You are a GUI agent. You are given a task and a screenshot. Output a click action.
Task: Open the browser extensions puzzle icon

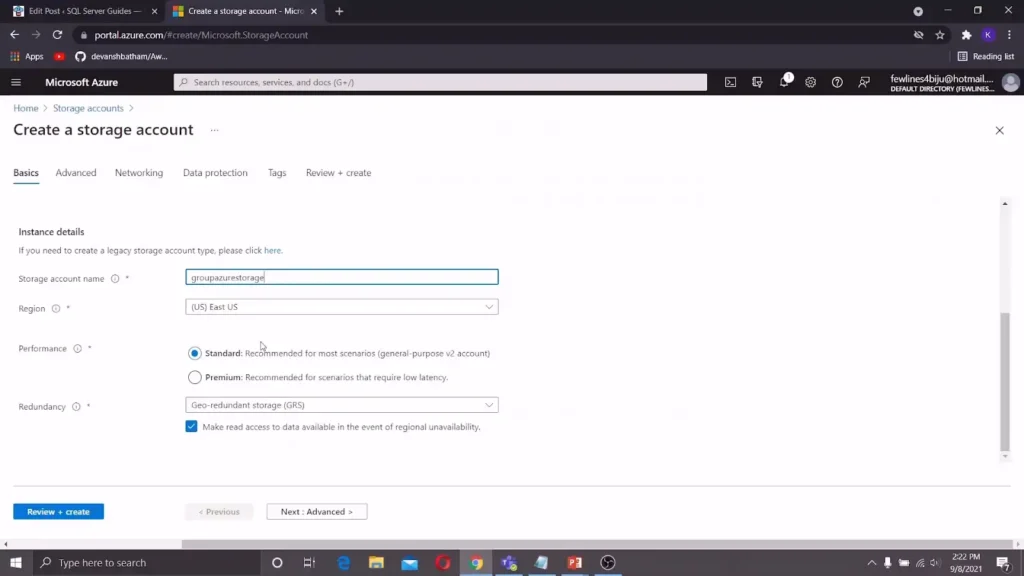point(966,35)
